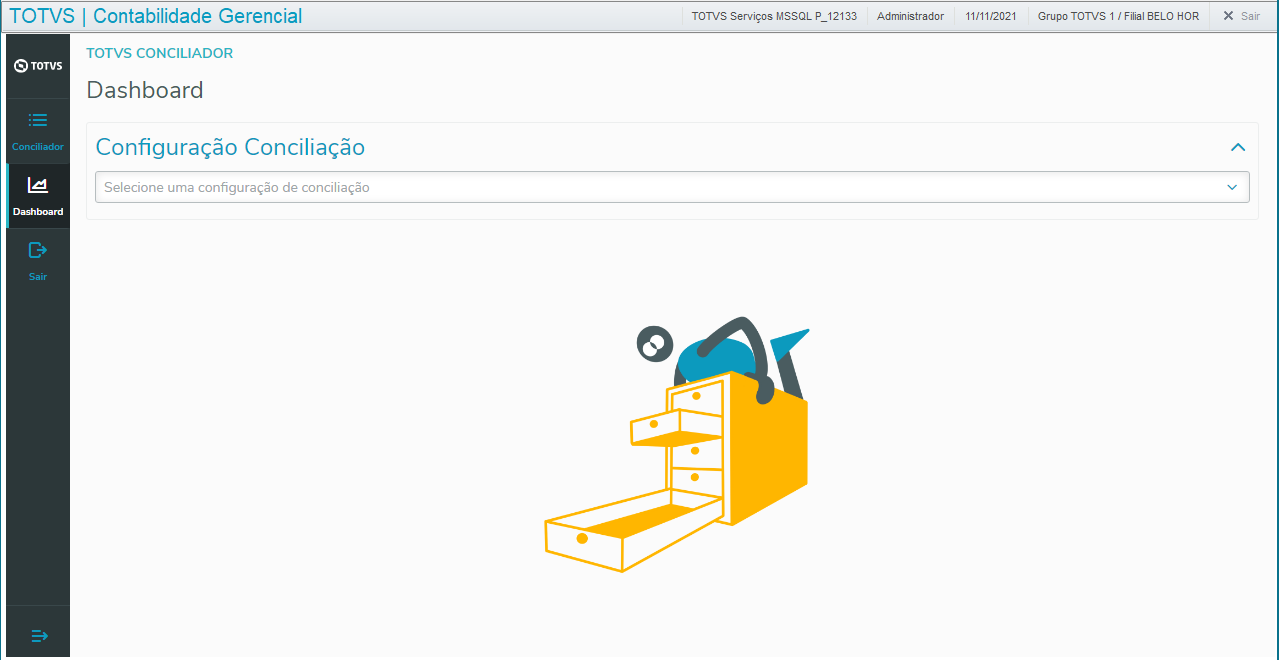Image resolution: width=1279 pixels, height=660 pixels.
Task: Click the Sair label in sidebar
Action: [38, 277]
